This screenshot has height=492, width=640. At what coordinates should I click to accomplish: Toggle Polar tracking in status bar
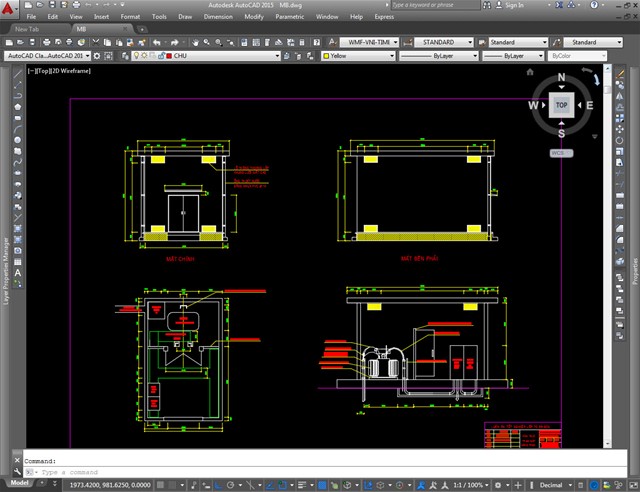pyautogui.click(x=231, y=485)
